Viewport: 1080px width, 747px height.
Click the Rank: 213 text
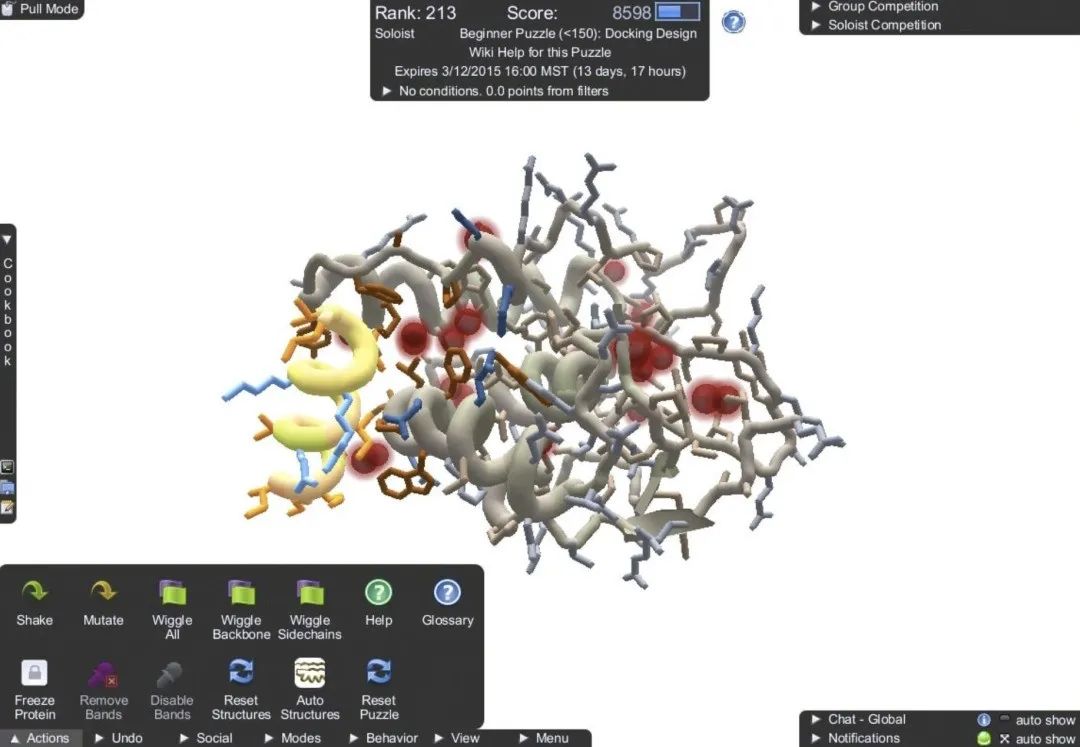coord(415,13)
